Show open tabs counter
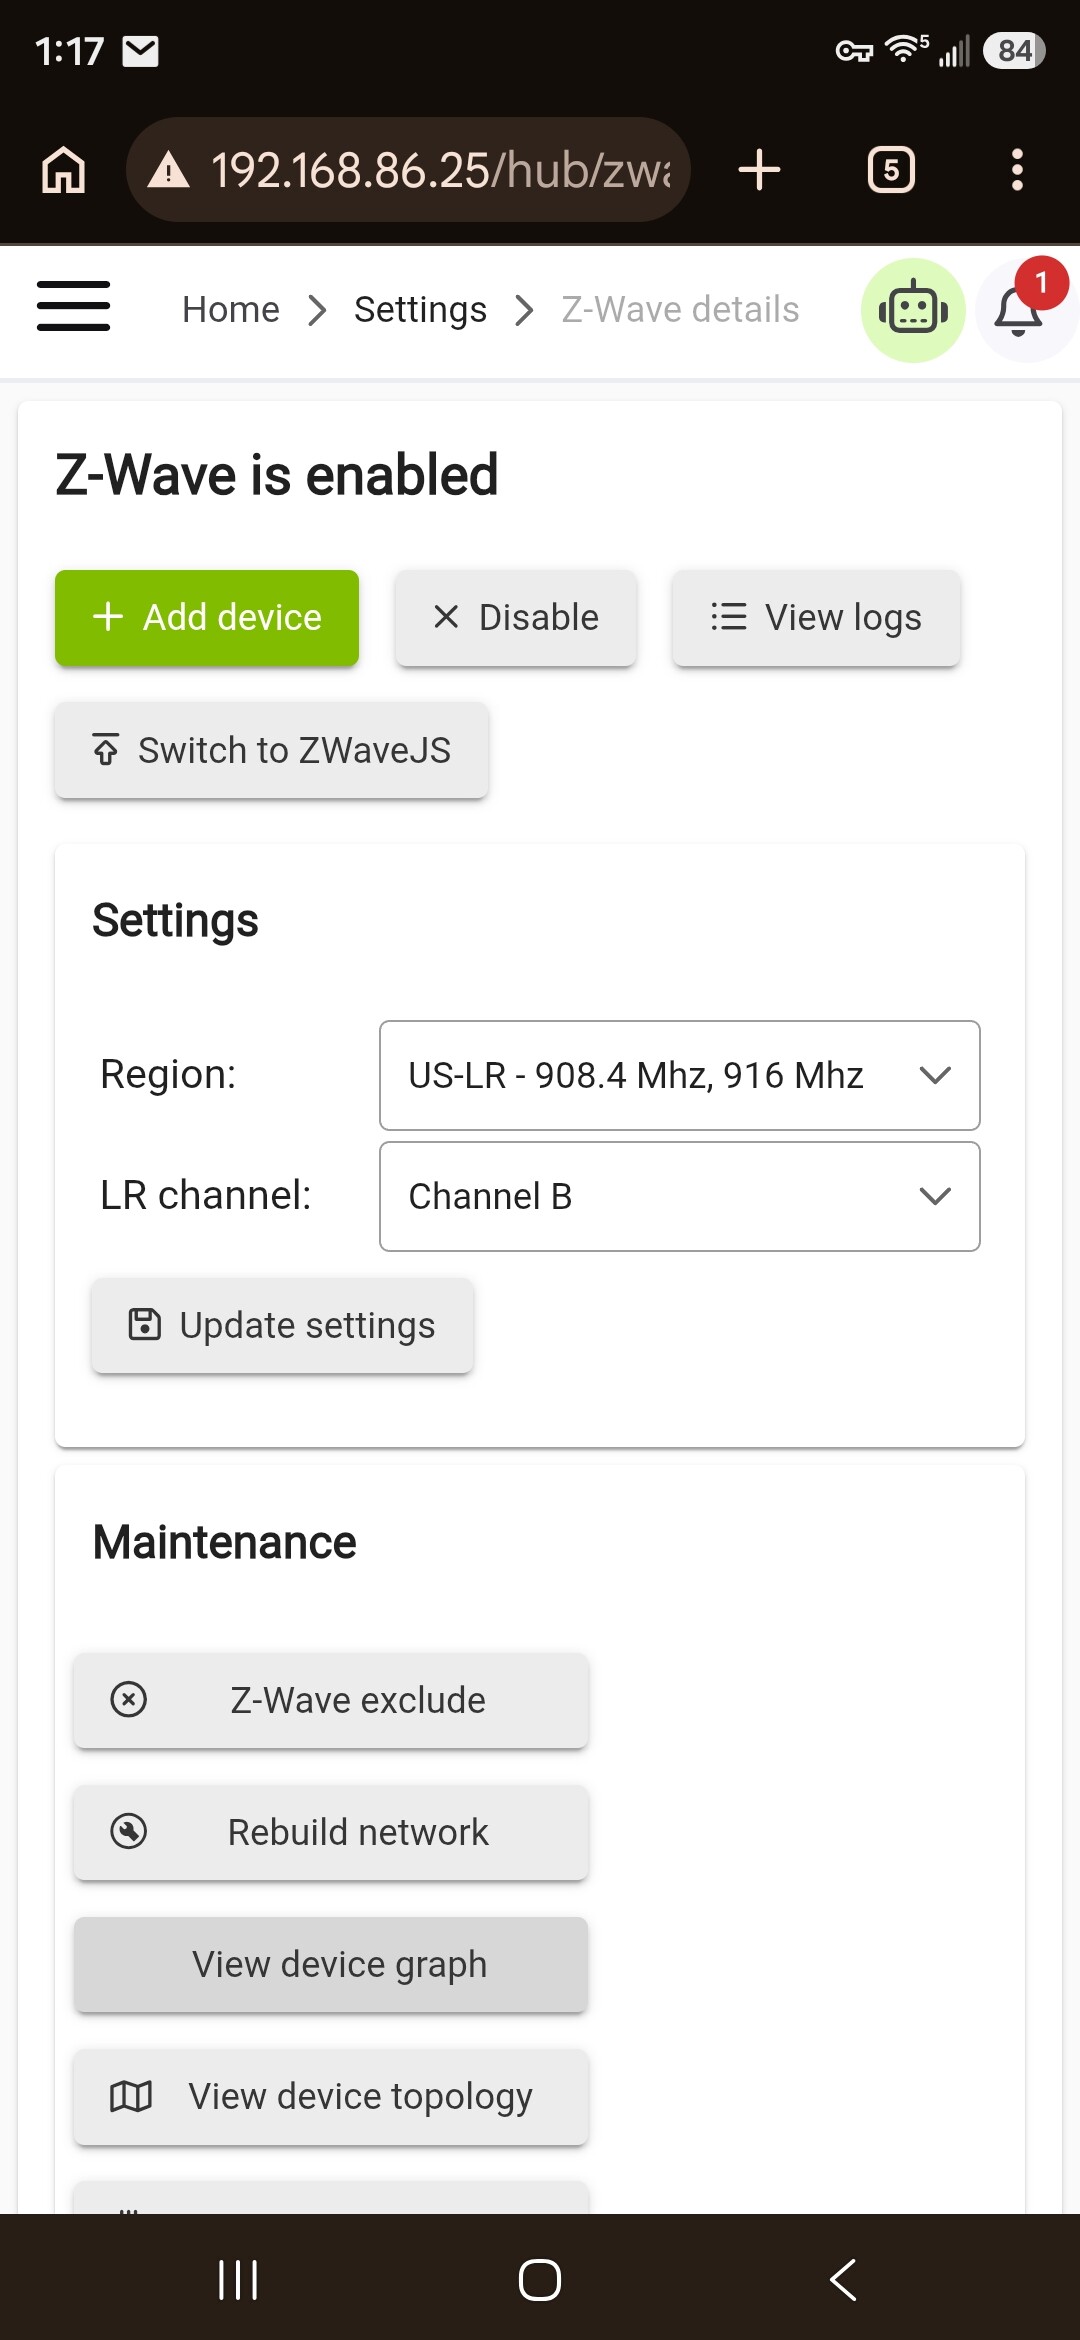 point(891,170)
